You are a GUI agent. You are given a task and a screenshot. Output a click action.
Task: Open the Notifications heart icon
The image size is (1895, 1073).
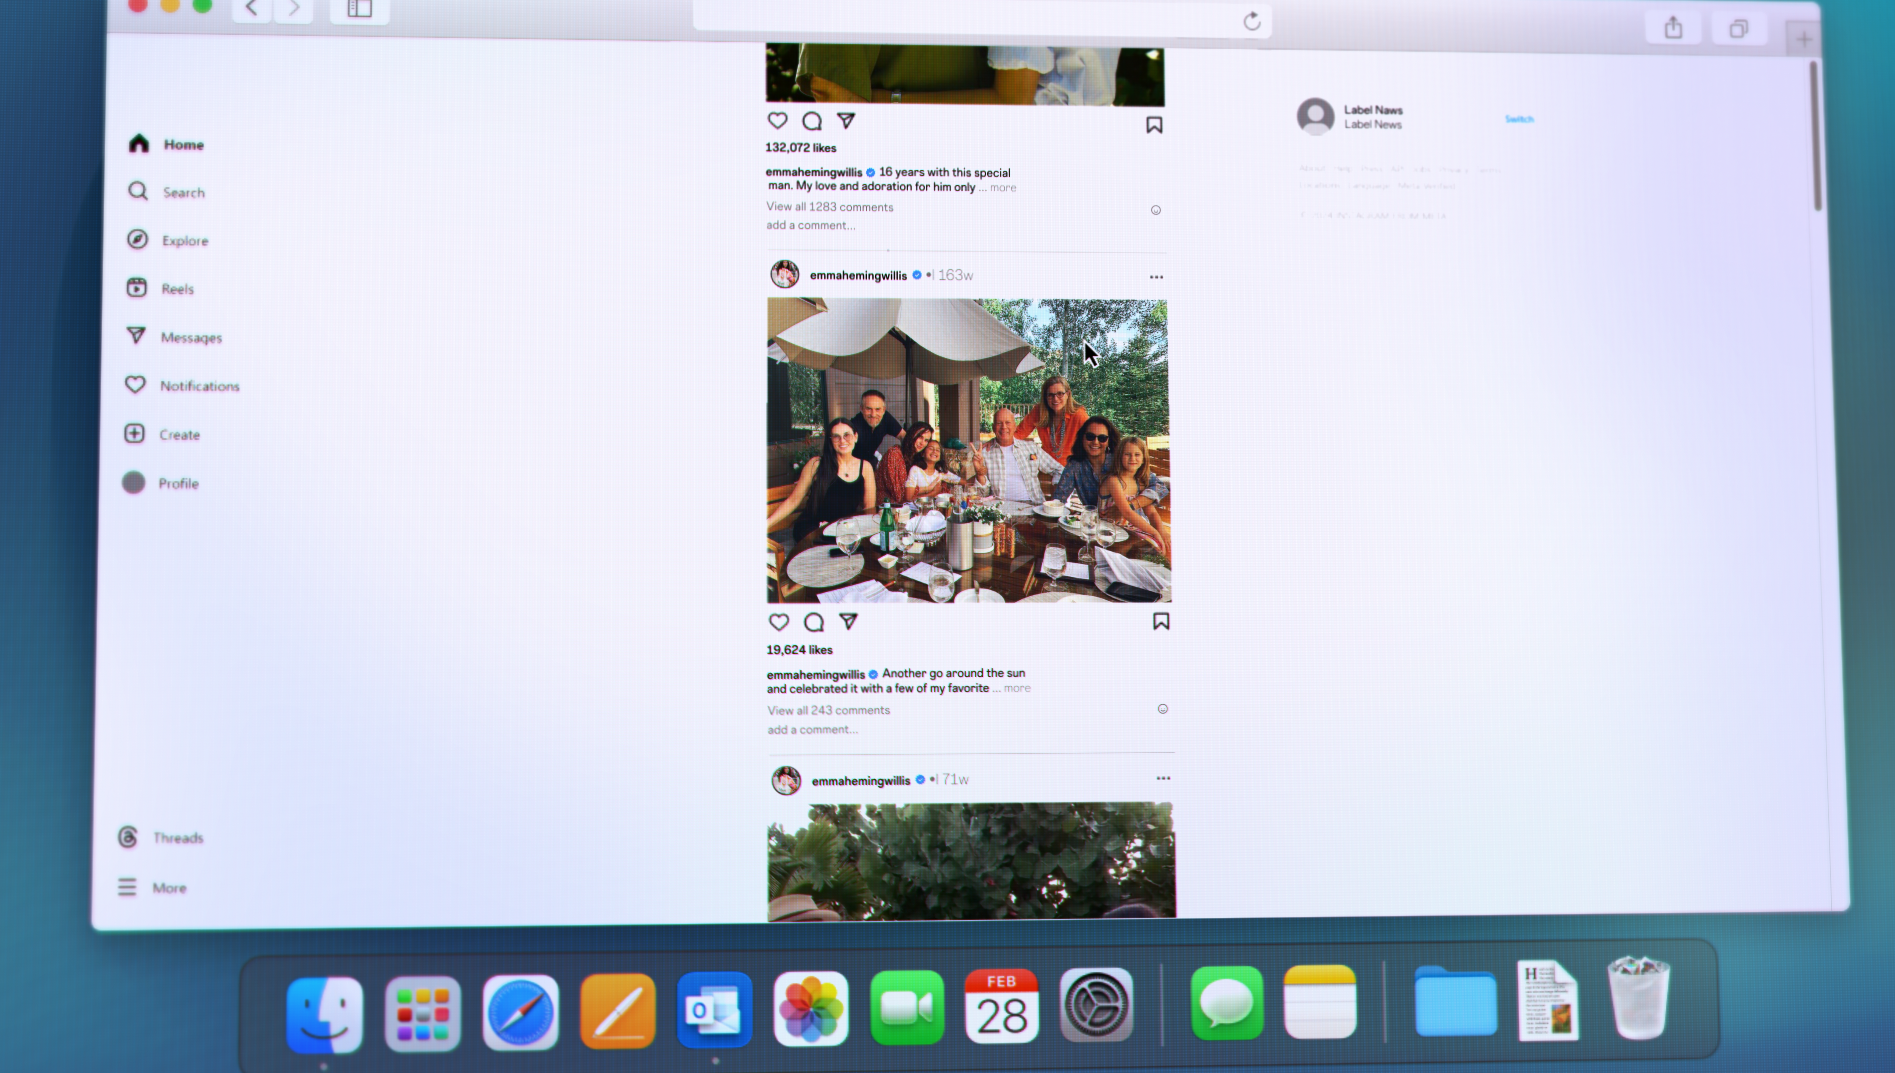coord(135,385)
